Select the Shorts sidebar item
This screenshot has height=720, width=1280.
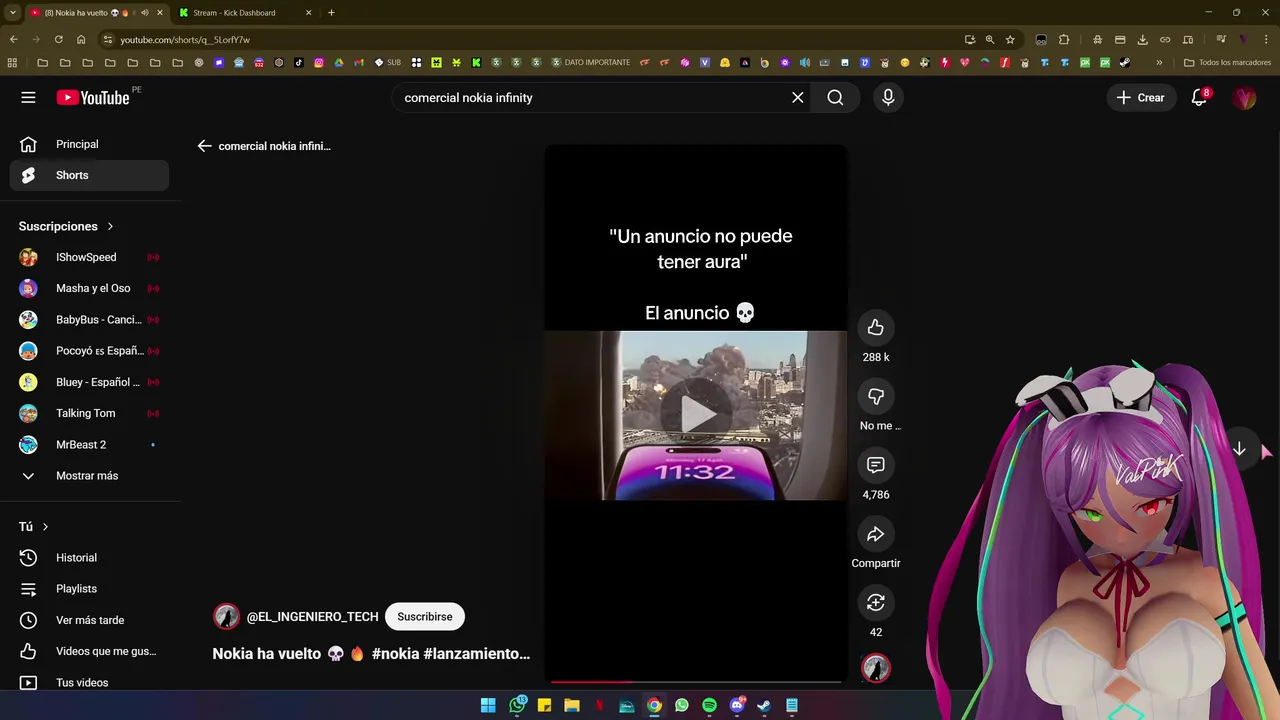(90, 175)
